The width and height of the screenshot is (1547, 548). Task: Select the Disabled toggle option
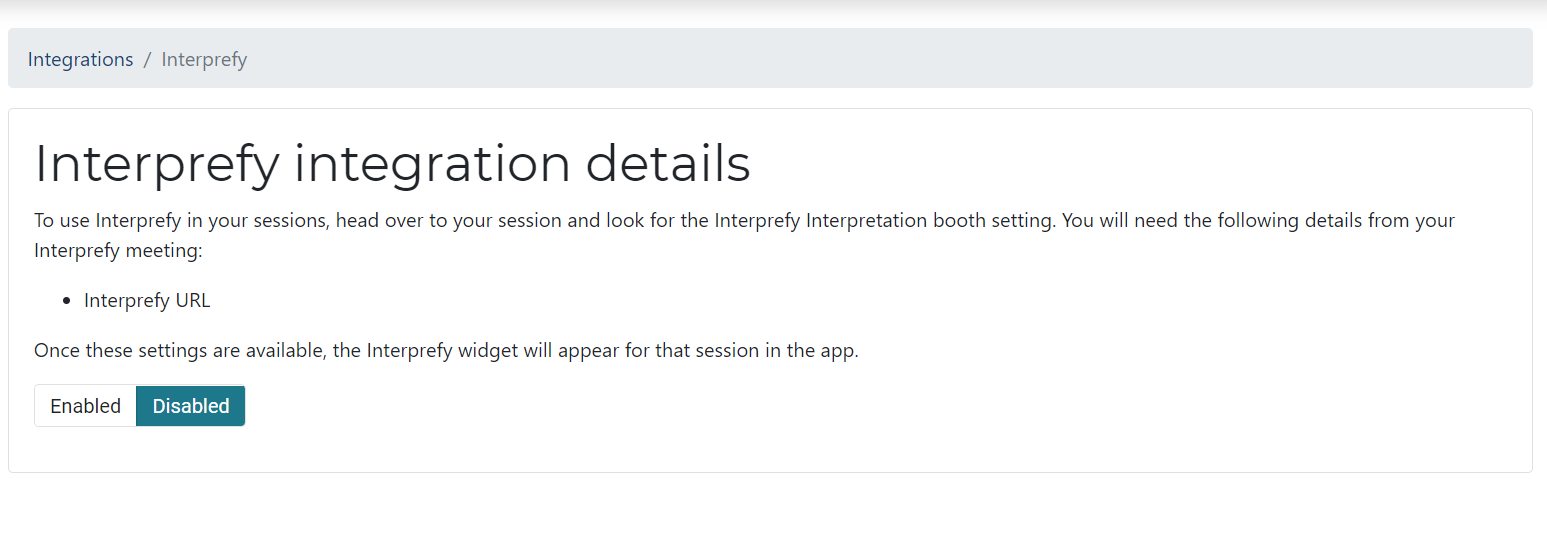tap(191, 406)
